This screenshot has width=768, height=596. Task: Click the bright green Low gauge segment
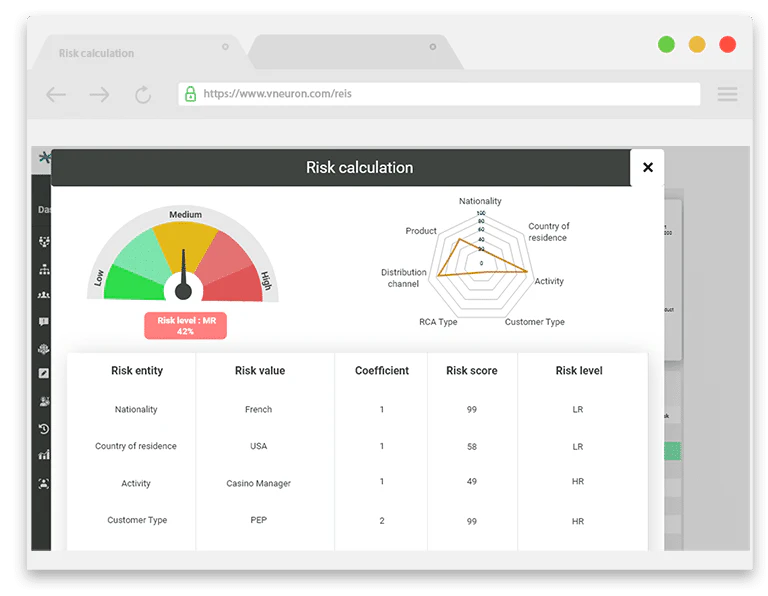tap(130, 285)
